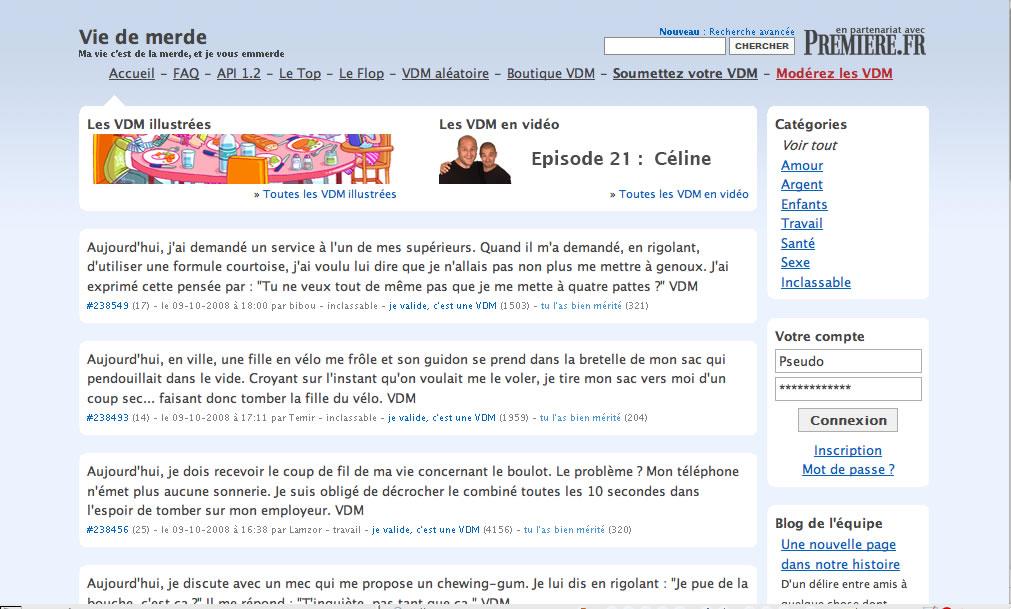Focus the search text field

665,46
